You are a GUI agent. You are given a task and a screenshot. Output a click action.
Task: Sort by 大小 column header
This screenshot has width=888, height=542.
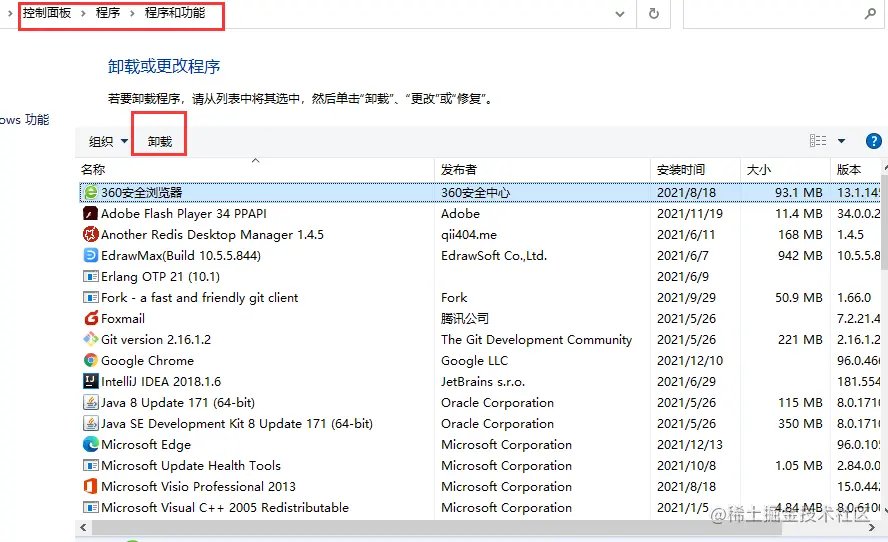tap(759, 169)
